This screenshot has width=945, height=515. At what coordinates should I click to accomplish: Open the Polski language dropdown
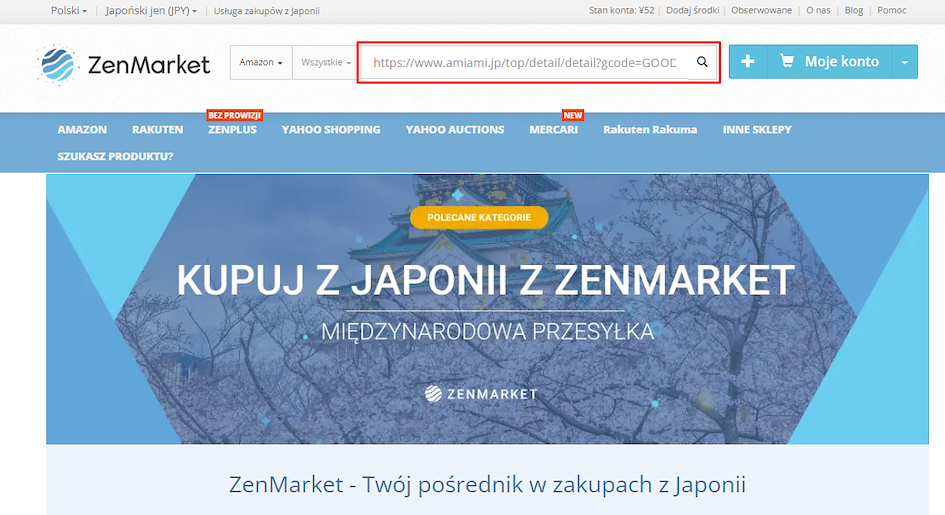(x=69, y=10)
